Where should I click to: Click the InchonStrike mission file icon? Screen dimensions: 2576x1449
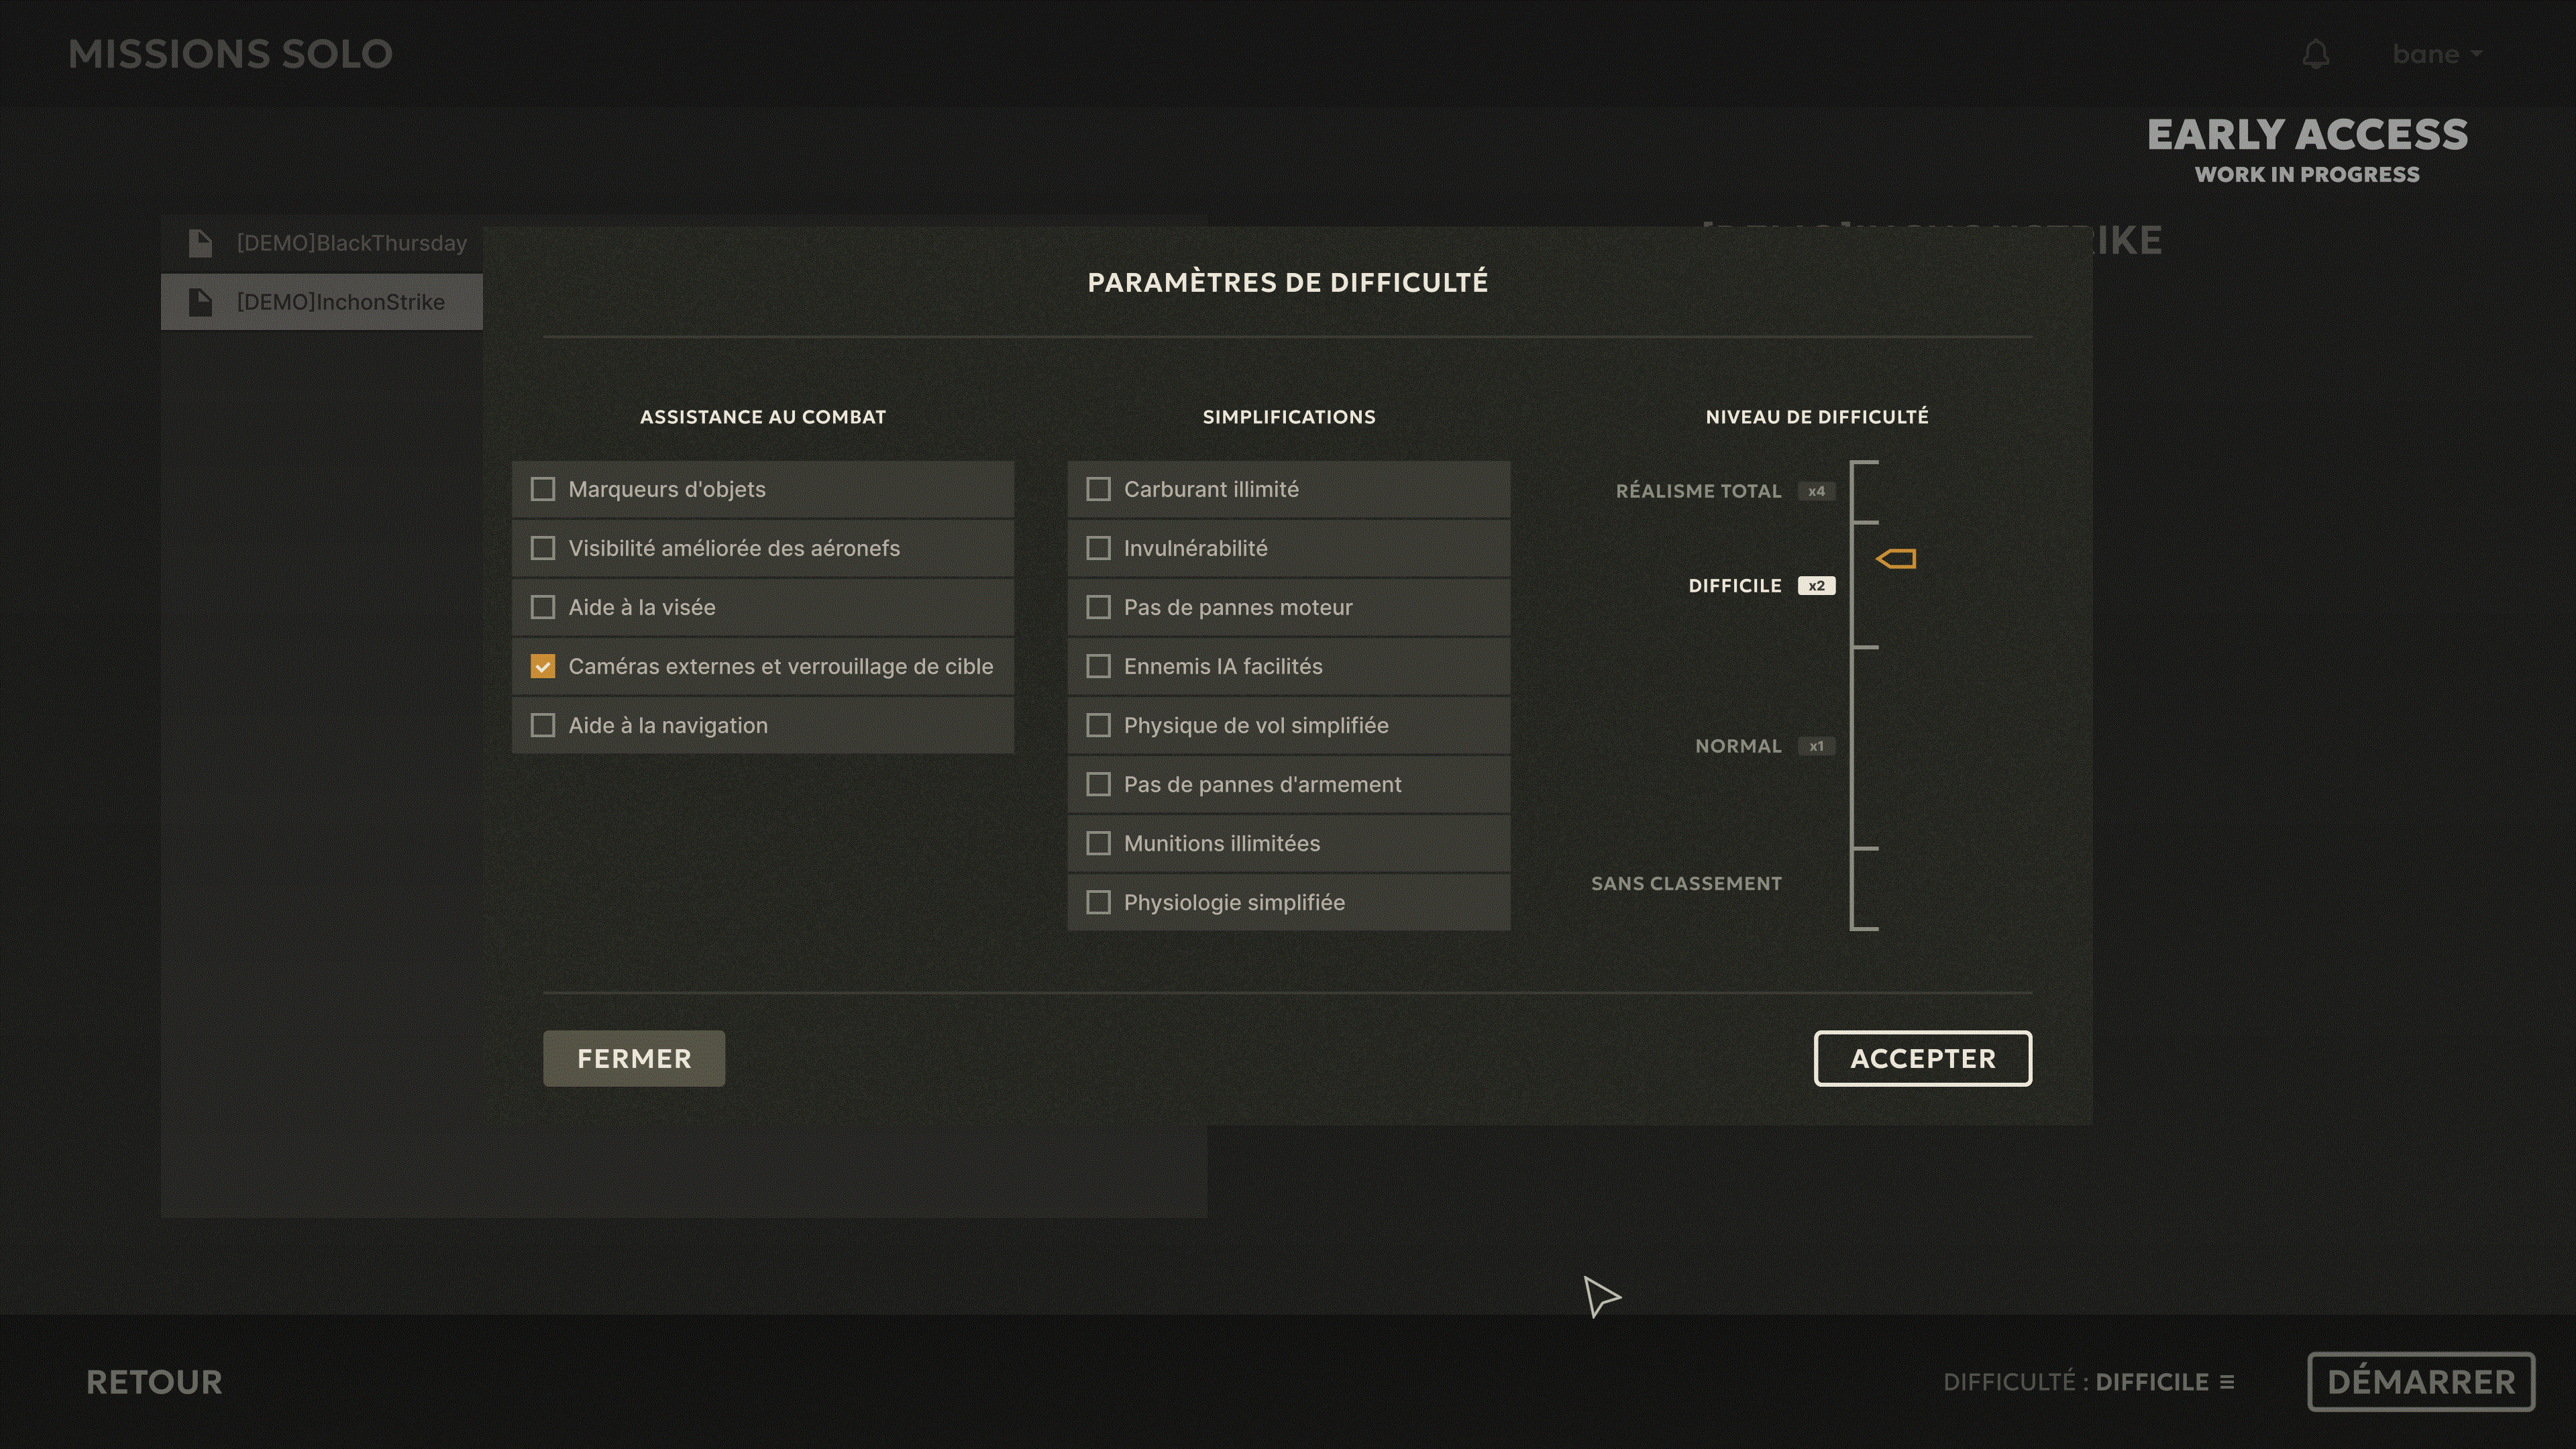click(x=200, y=302)
